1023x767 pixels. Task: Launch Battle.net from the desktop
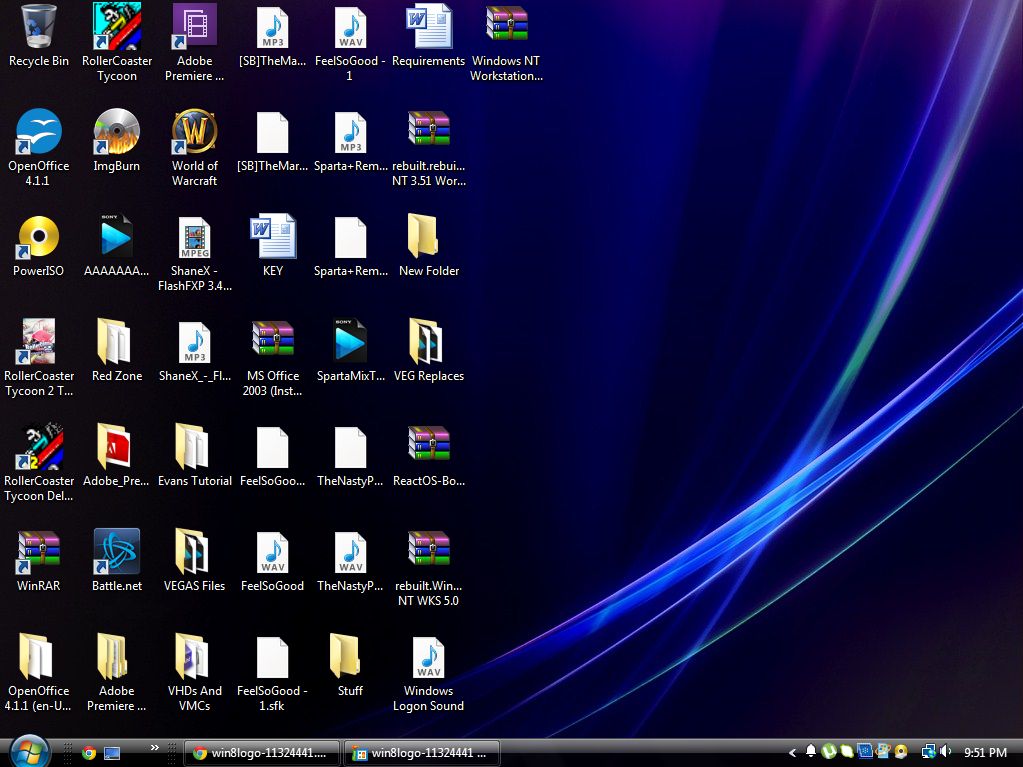point(117,552)
